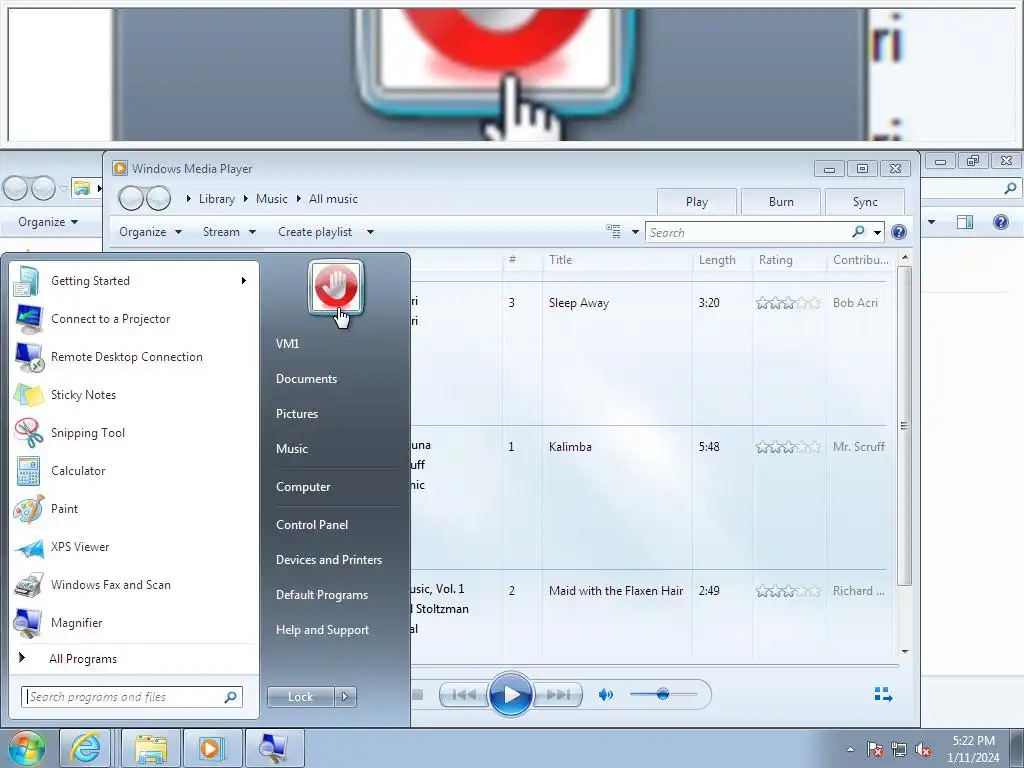Open Devices and Printers

click(x=328, y=560)
